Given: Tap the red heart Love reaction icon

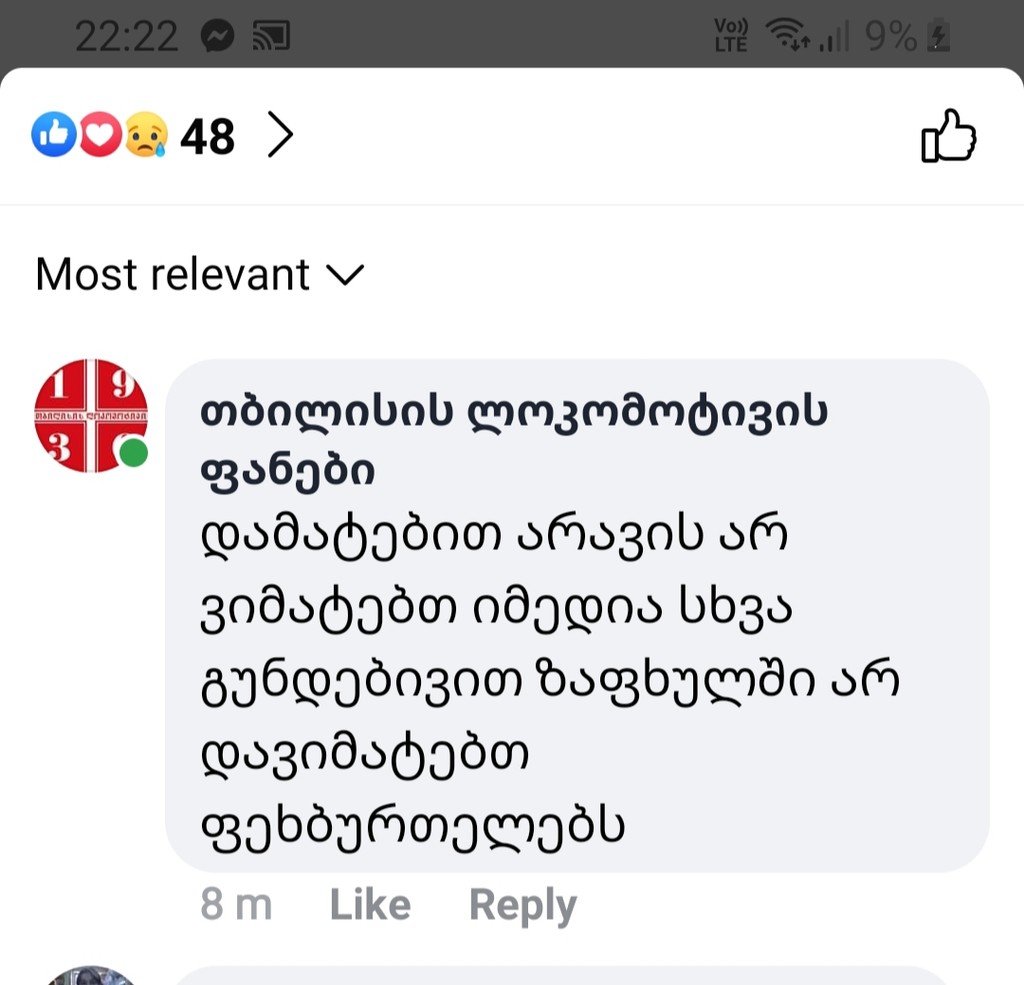Looking at the screenshot, I should (x=100, y=135).
